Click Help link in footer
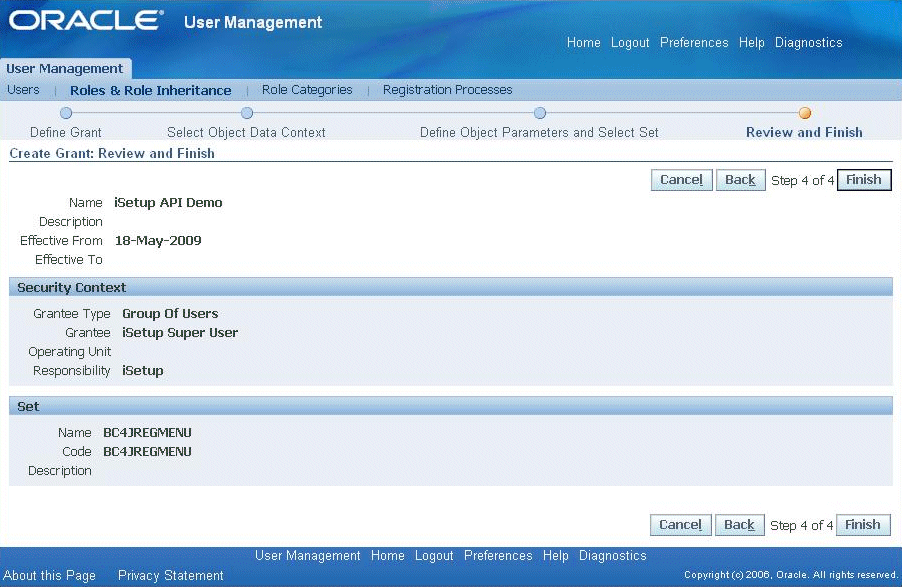 click(x=556, y=555)
